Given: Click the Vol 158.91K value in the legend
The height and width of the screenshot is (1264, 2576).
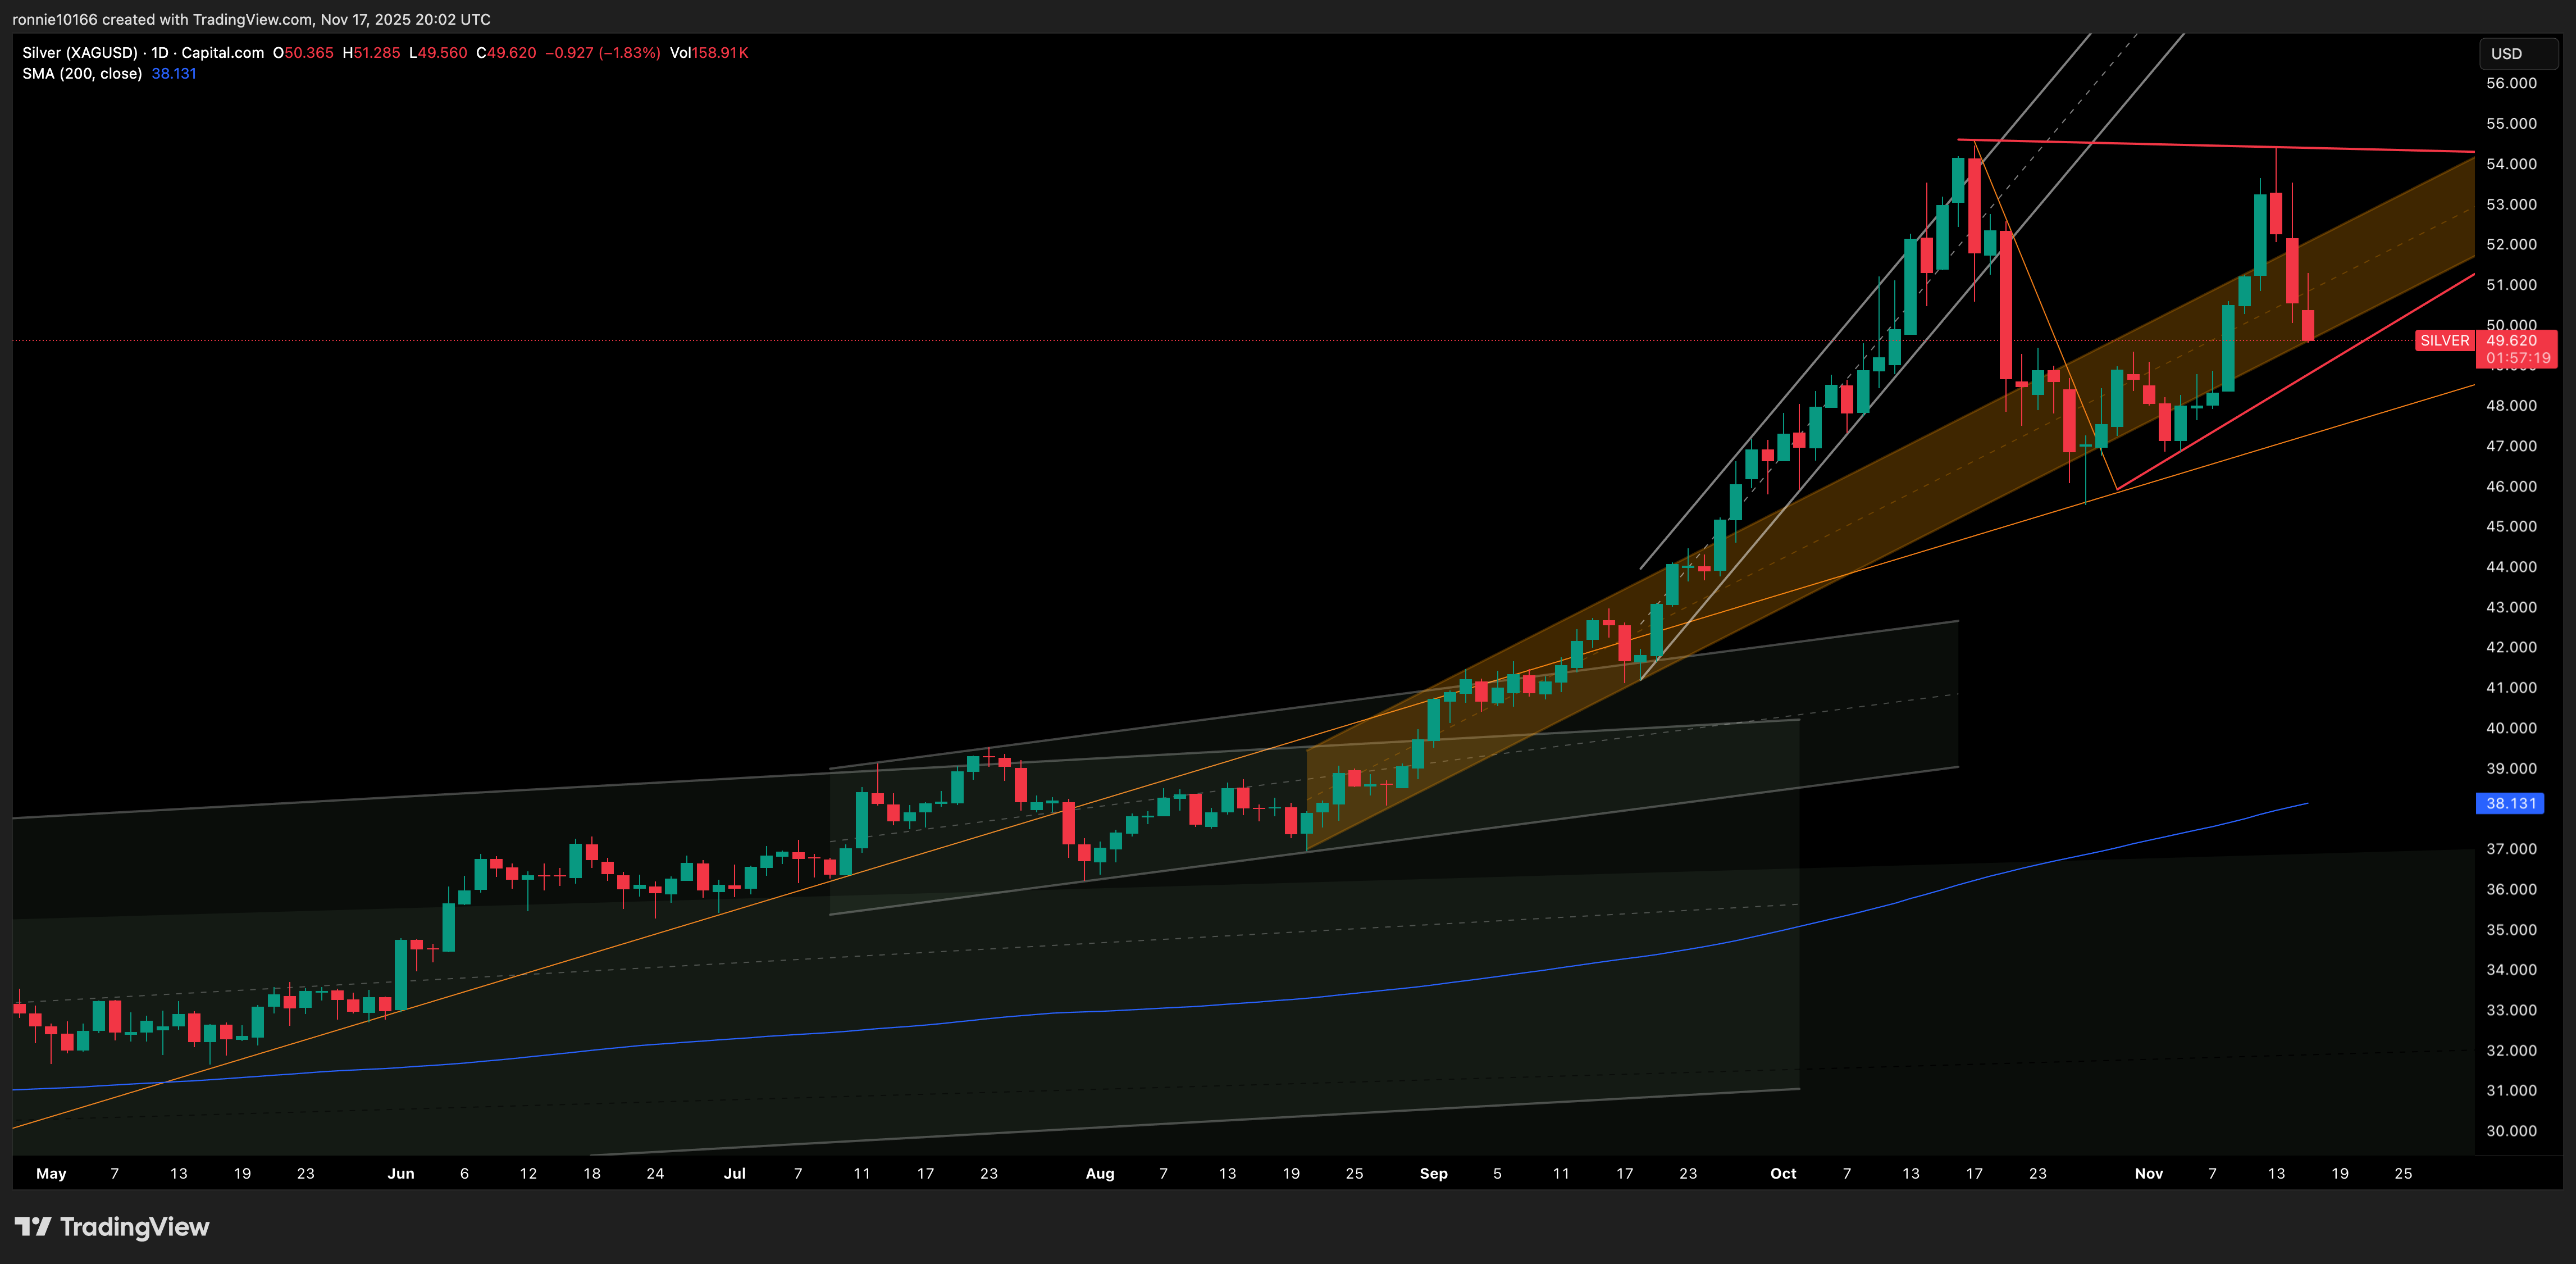Looking at the screenshot, I should [721, 53].
